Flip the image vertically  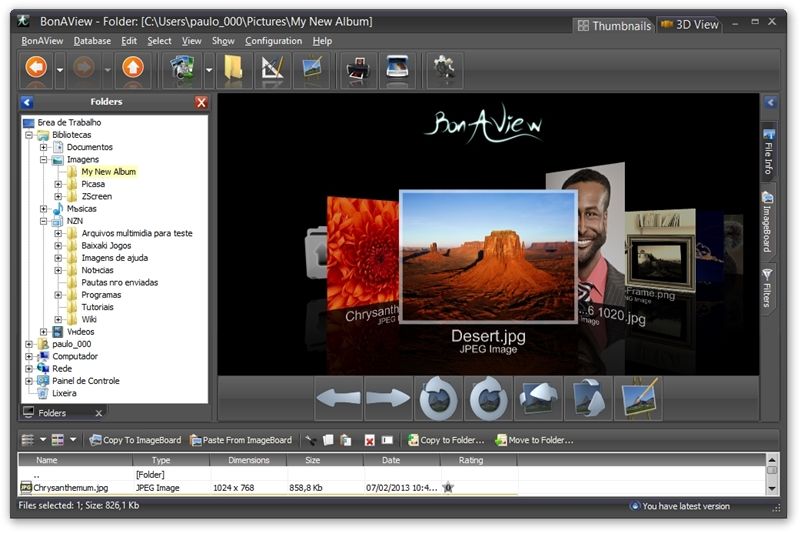point(588,398)
